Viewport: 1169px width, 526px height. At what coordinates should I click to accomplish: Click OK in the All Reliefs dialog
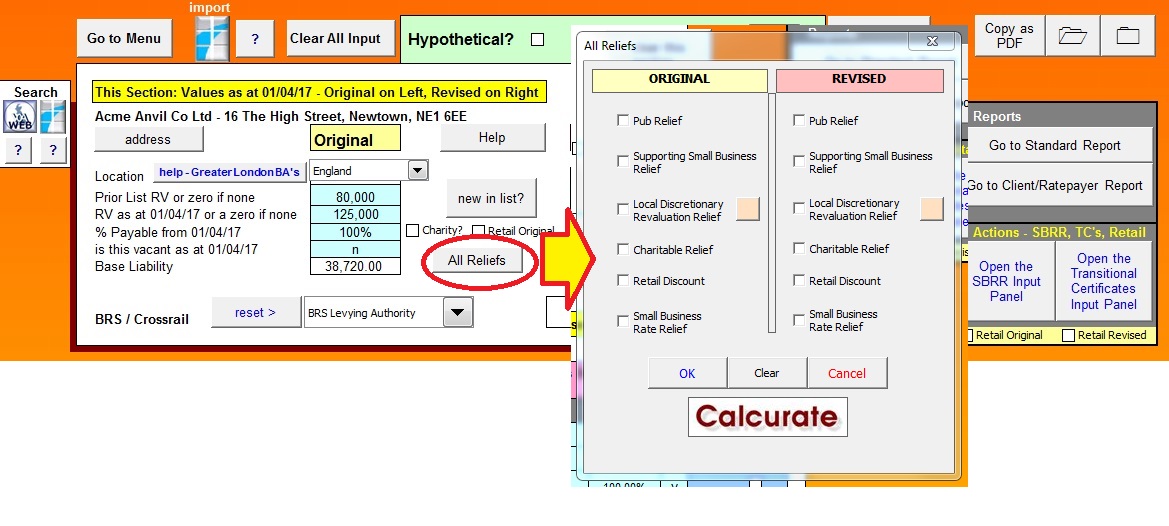pos(687,373)
